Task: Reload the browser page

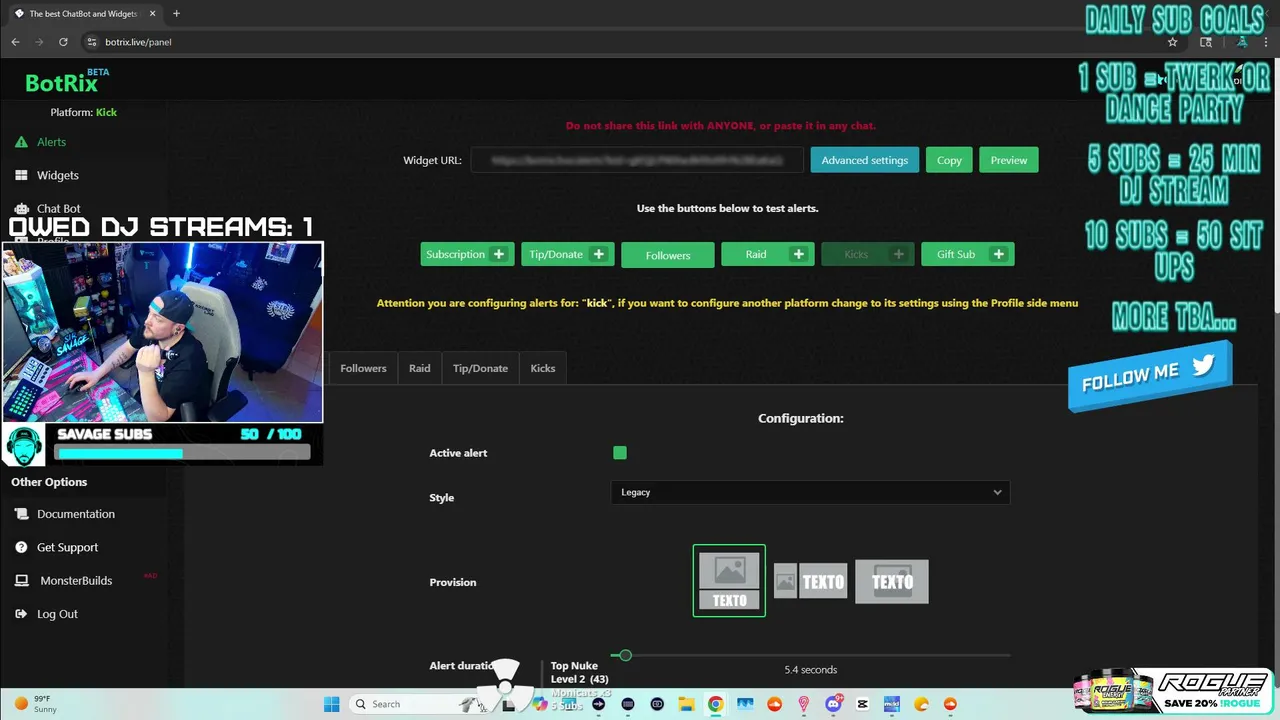Action: [63, 42]
